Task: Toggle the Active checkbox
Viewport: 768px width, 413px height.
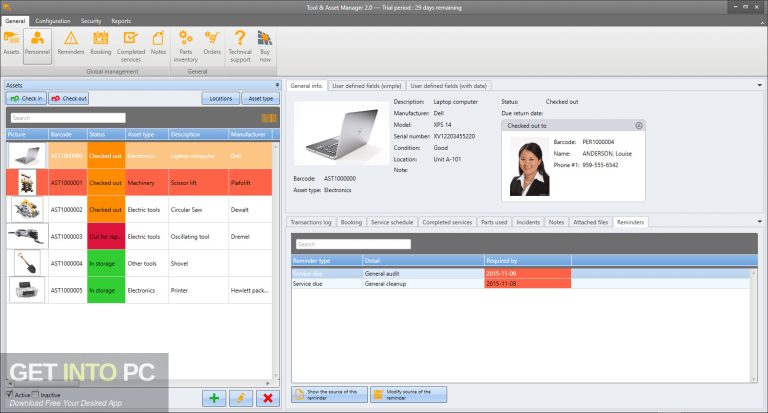Action: (x=10, y=394)
